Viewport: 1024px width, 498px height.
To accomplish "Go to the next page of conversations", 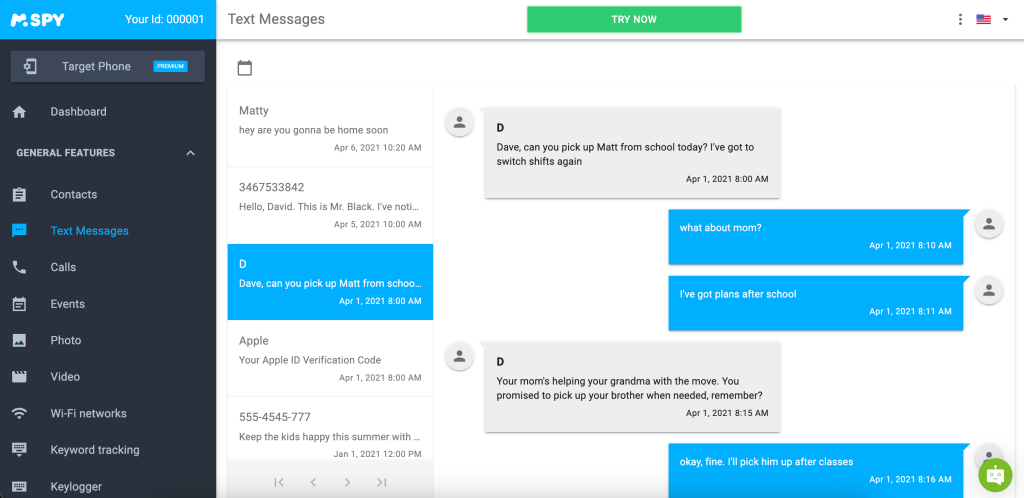I will click(347, 482).
